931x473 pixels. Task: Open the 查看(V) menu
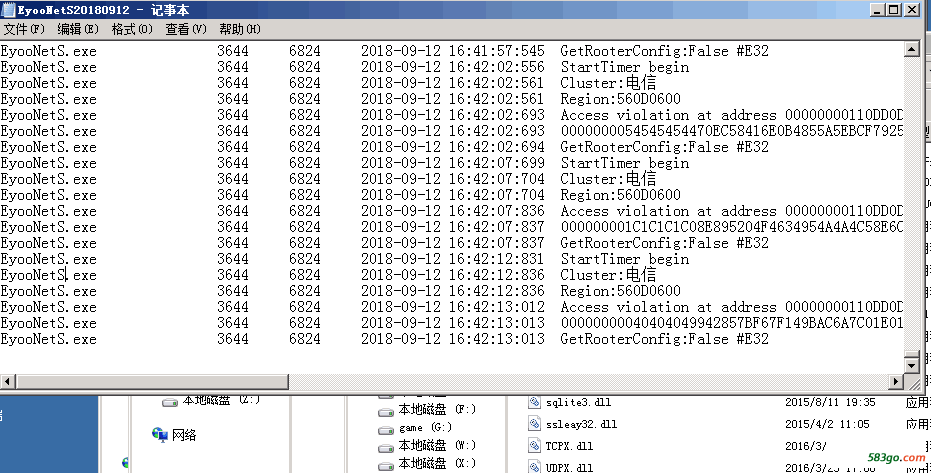186,29
